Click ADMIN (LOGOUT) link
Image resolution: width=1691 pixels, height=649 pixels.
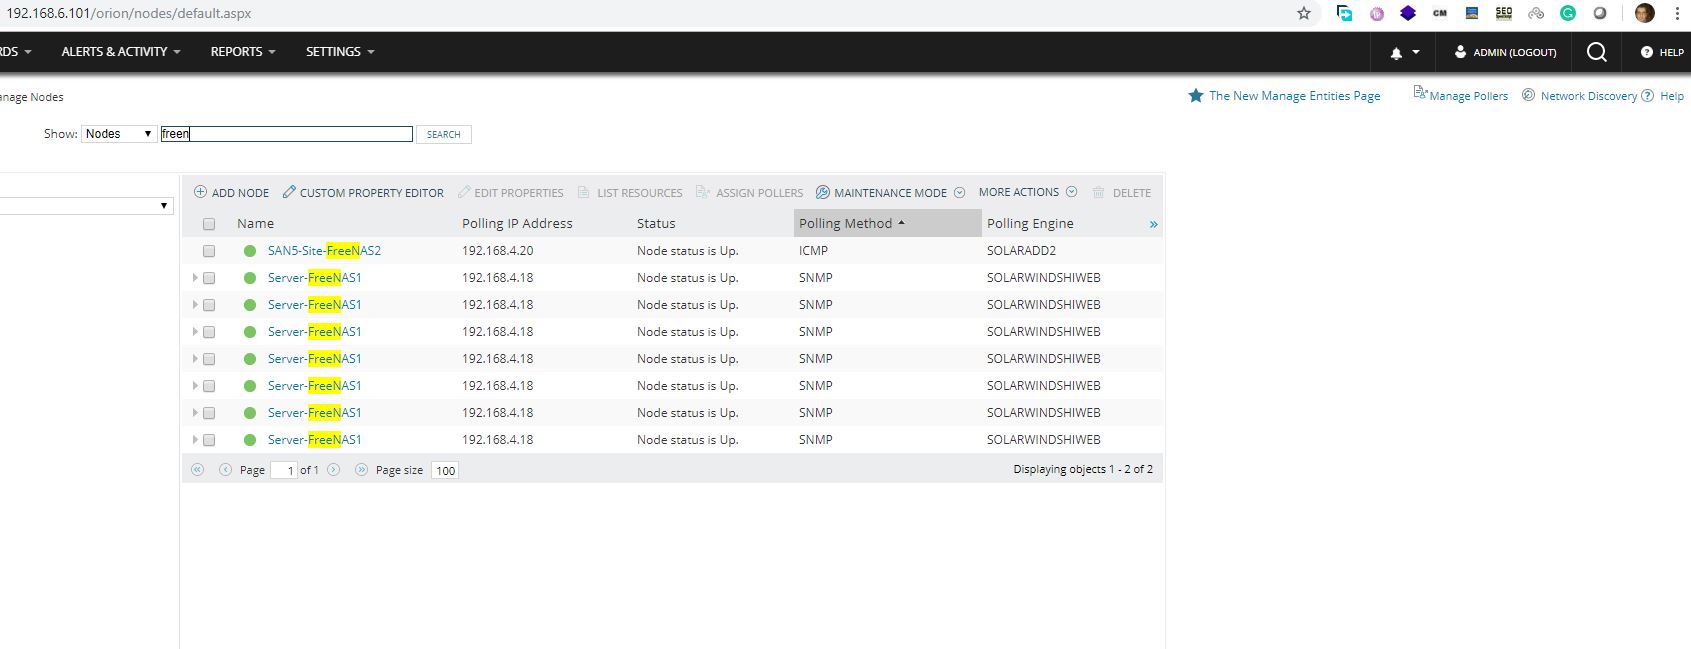[x=1505, y=52]
